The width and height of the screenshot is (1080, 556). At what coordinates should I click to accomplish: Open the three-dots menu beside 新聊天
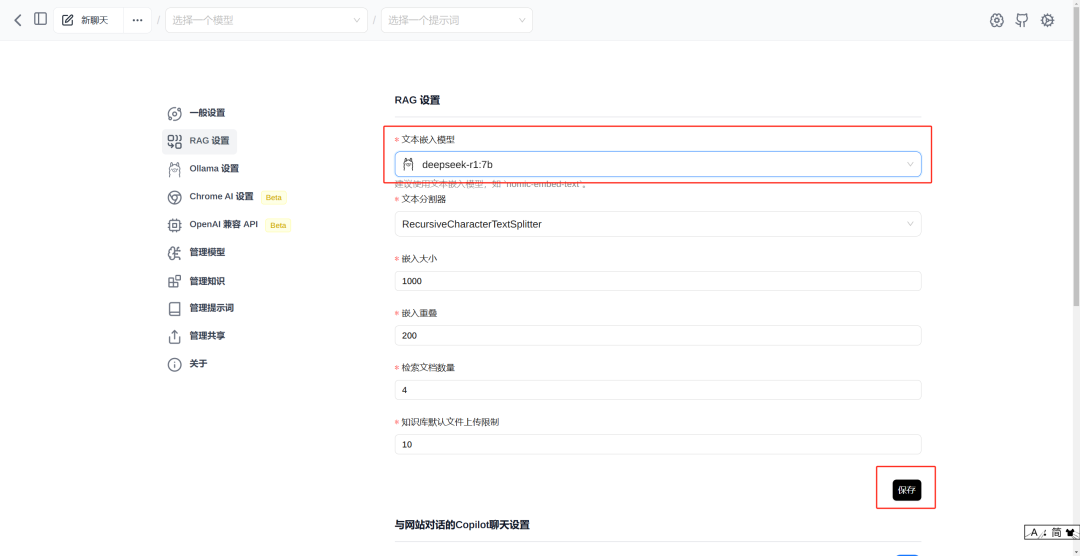coord(137,20)
